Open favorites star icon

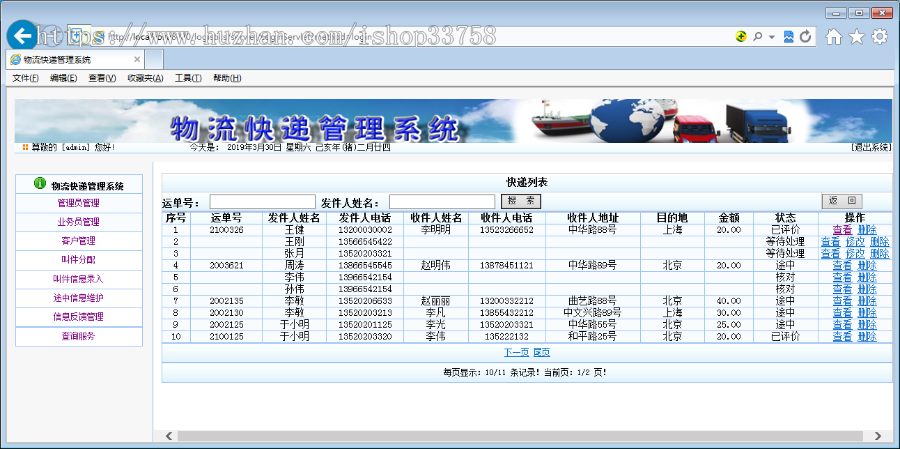click(x=856, y=37)
